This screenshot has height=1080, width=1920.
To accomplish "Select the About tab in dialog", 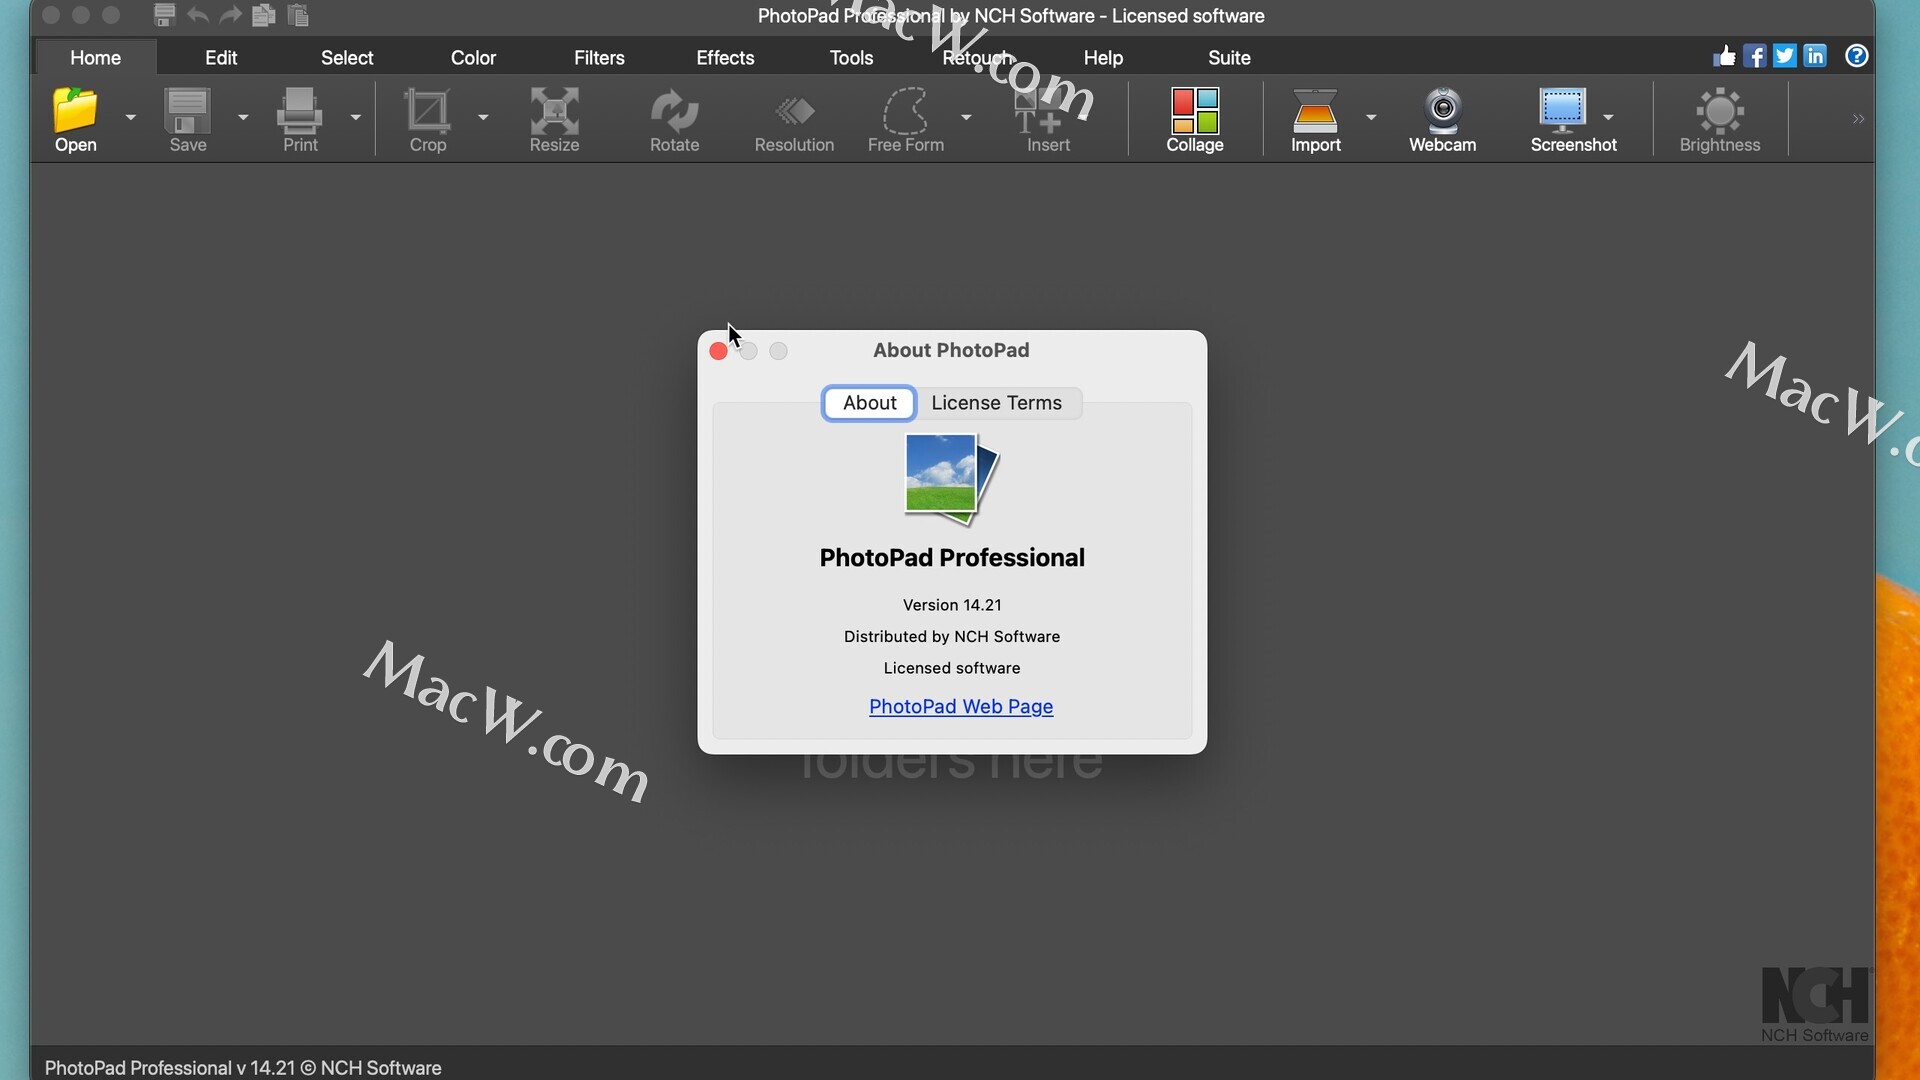I will coord(869,403).
